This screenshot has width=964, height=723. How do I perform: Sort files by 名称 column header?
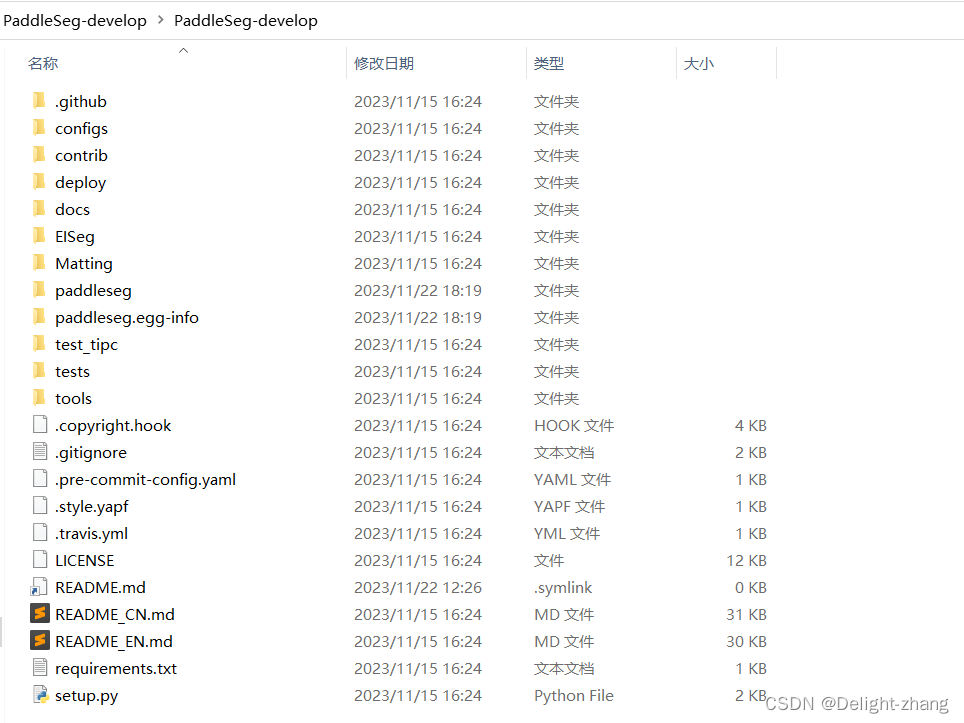coord(43,63)
